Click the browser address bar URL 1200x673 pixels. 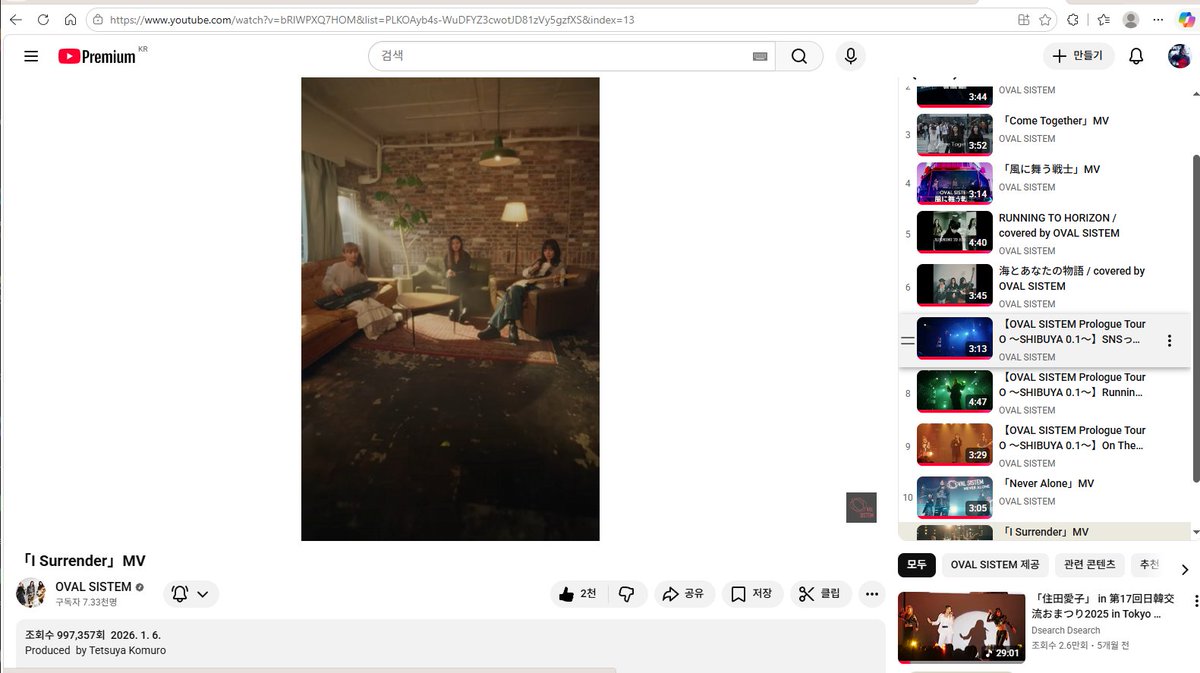coord(372,20)
